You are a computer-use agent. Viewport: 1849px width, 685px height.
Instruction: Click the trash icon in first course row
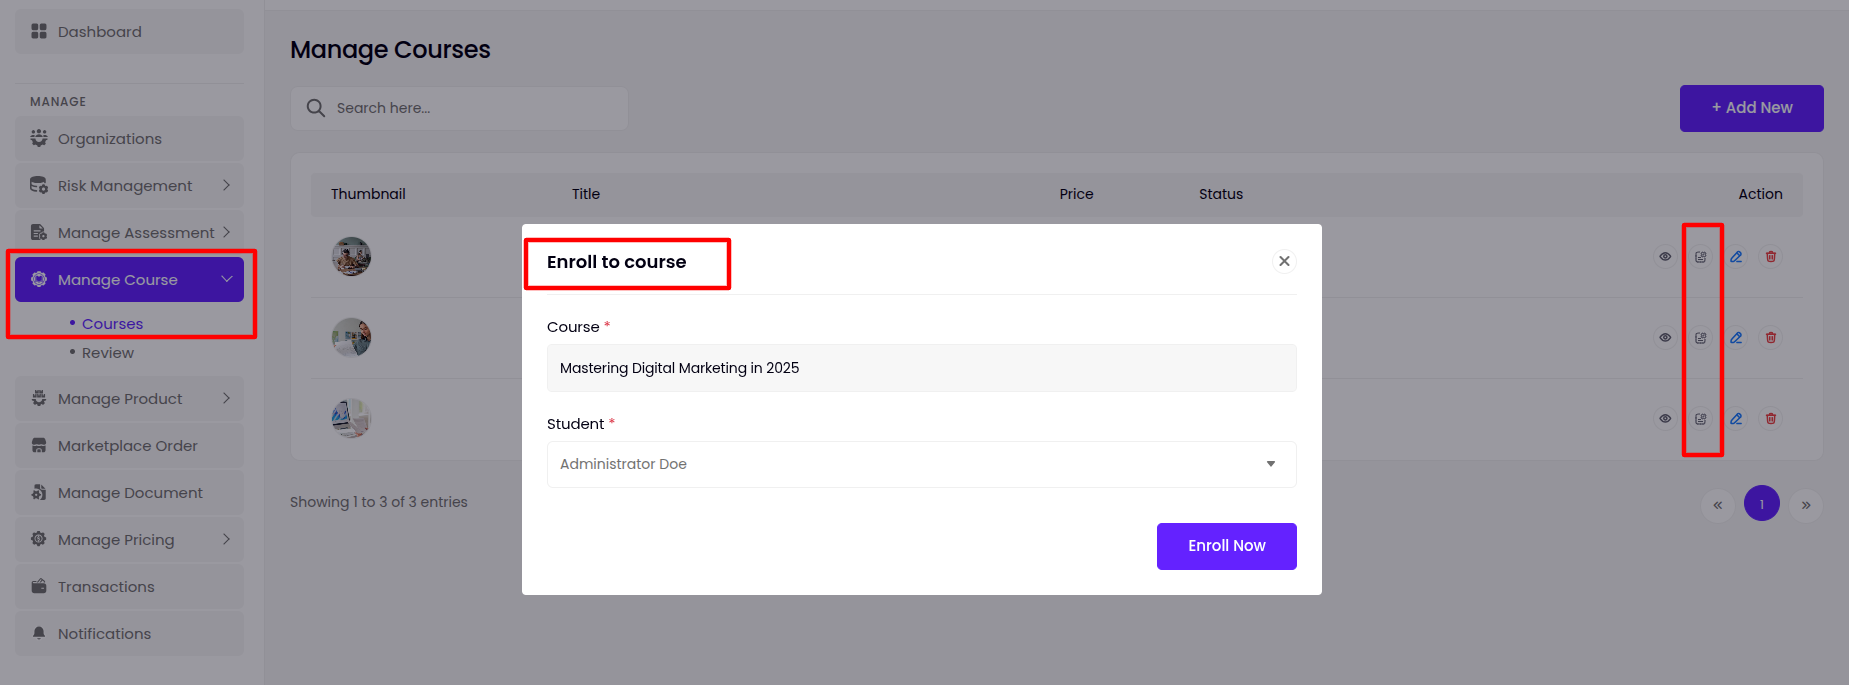pos(1771,257)
